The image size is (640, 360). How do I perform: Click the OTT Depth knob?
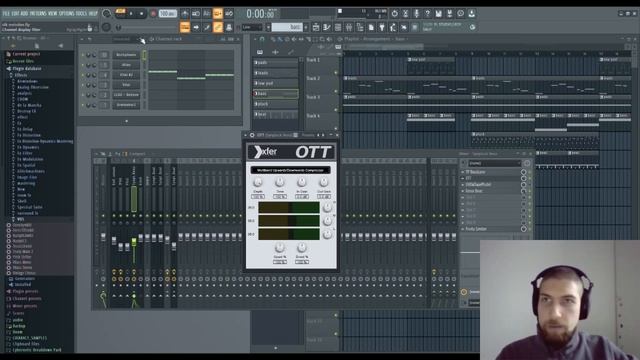[x=258, y=182]
